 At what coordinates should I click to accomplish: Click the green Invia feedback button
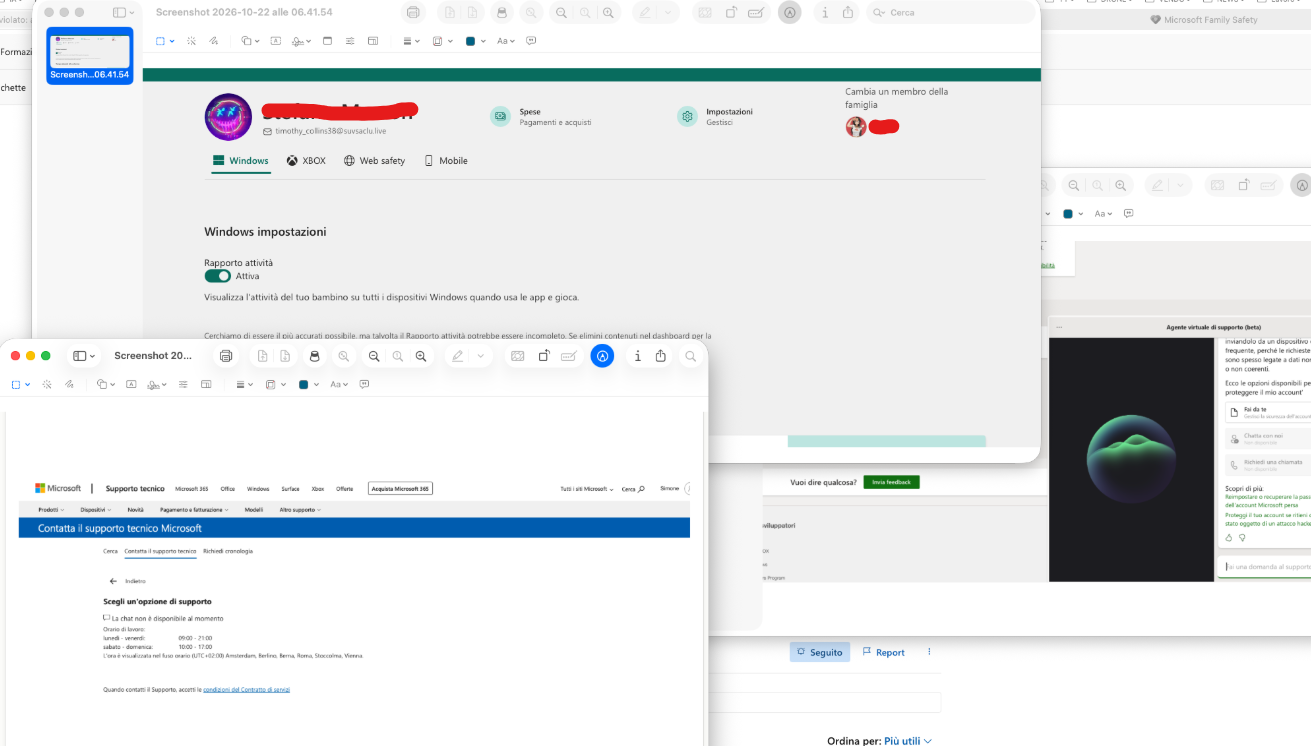coord(891,482)
